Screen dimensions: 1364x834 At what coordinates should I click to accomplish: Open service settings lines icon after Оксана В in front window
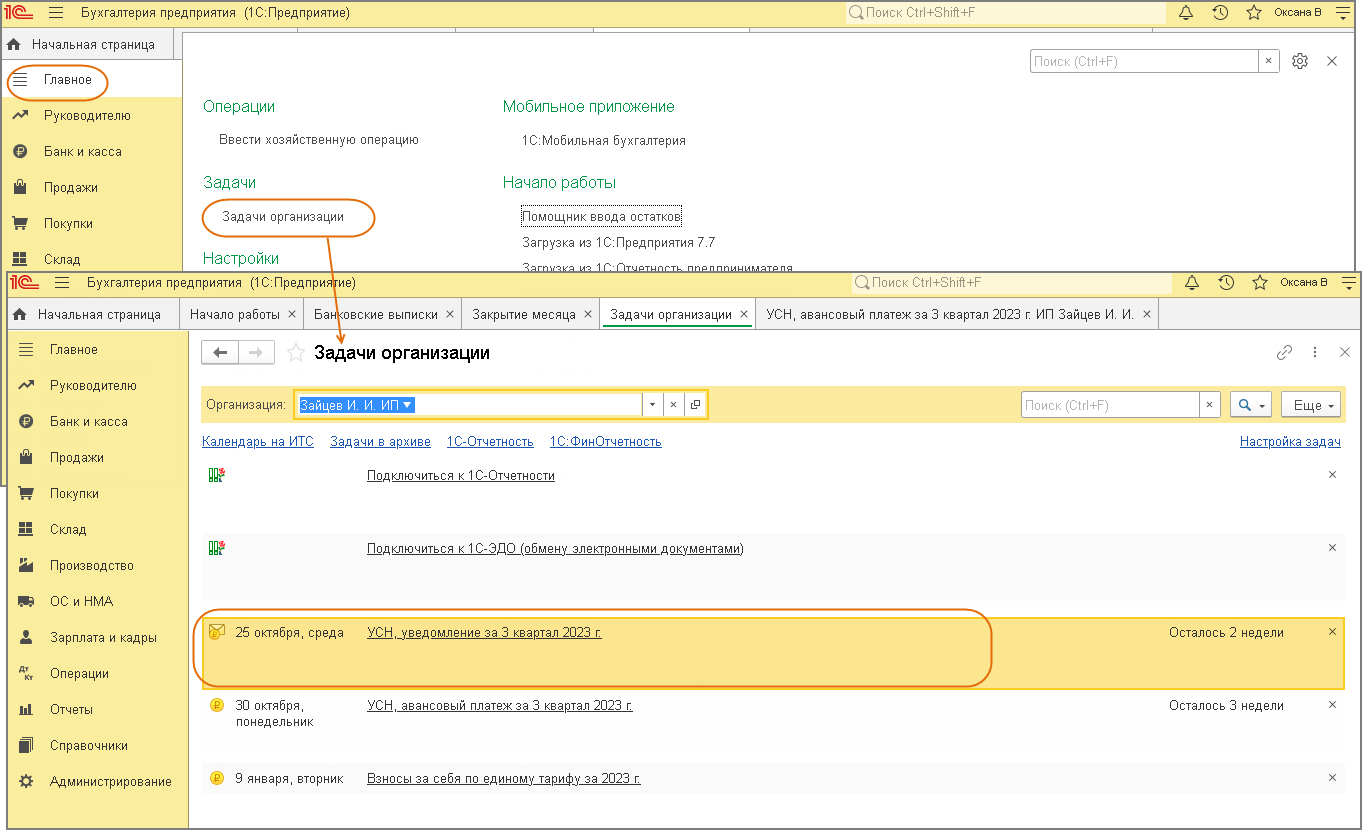1348,283
